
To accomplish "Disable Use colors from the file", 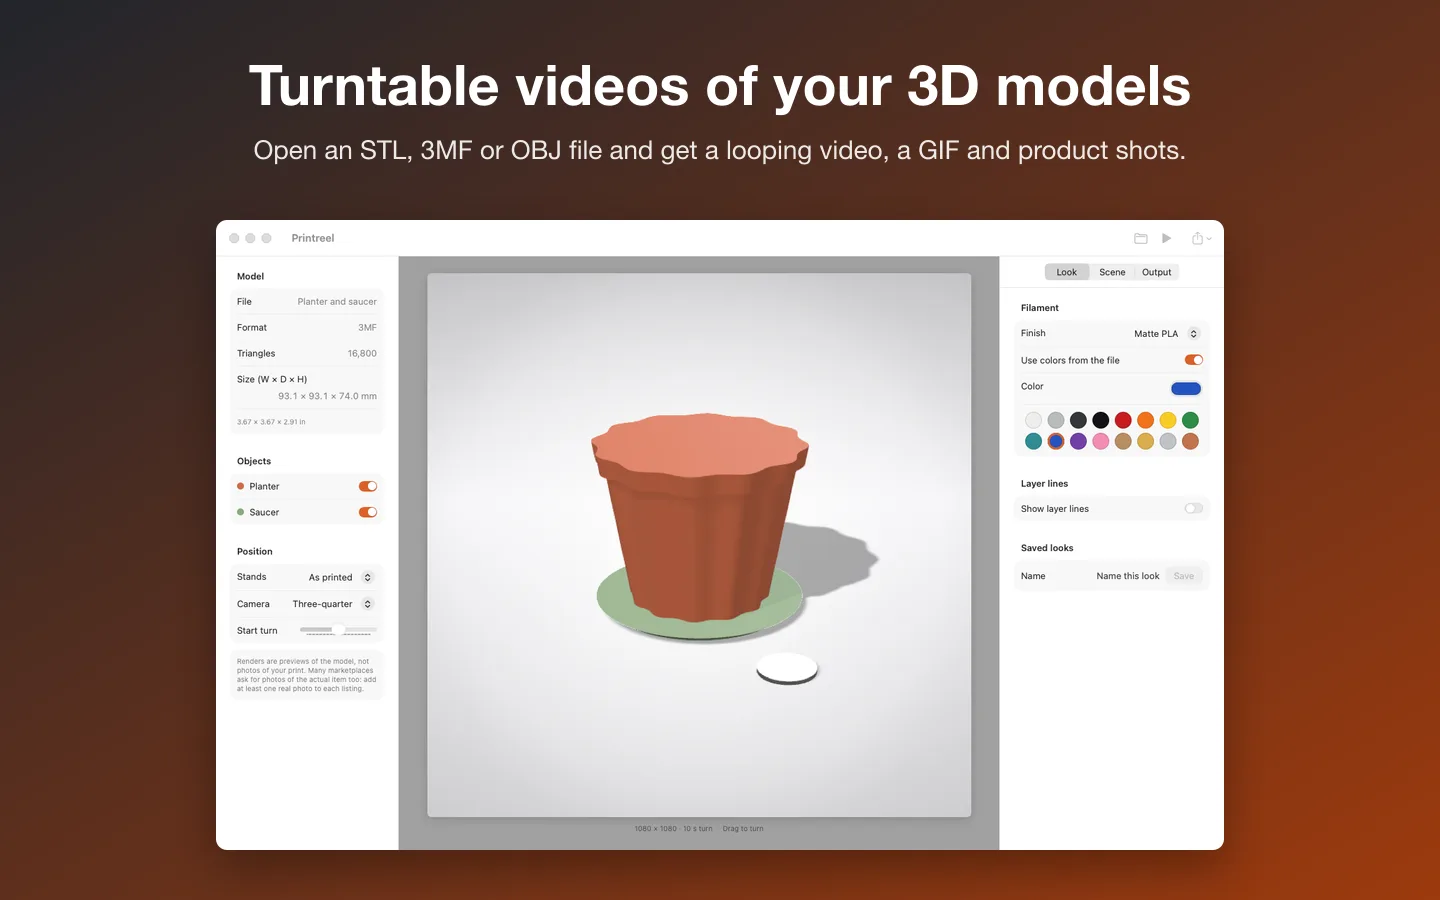I will [1194, 360].
